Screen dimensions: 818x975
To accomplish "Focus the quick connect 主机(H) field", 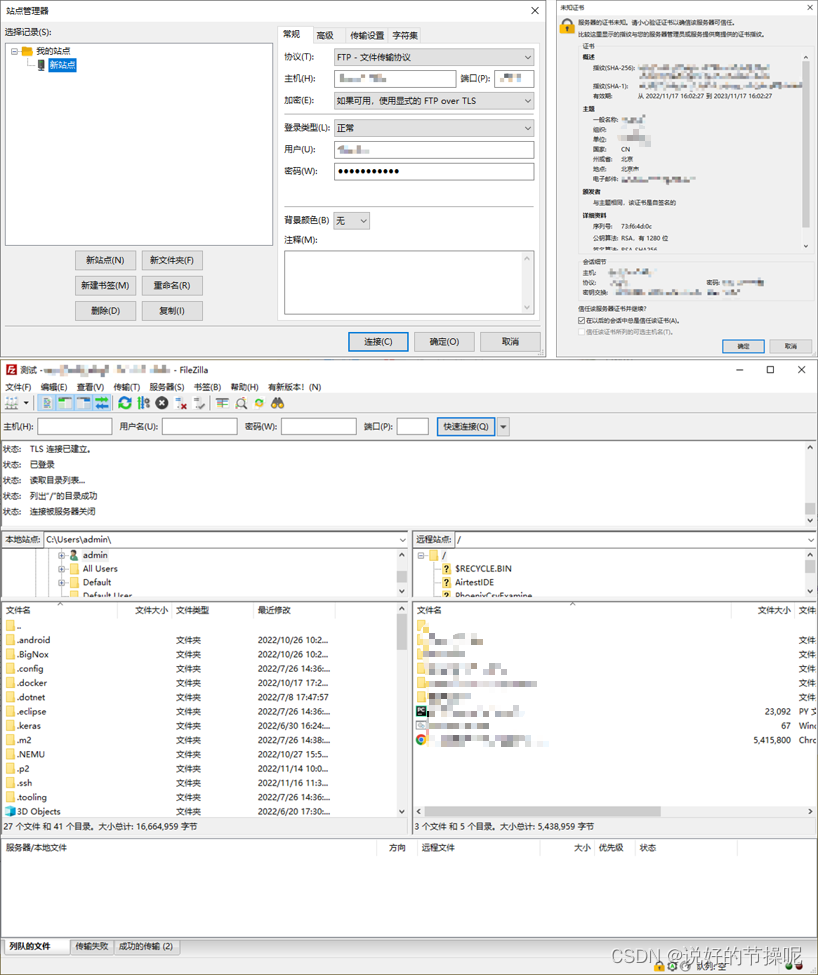I will point(75,427).
